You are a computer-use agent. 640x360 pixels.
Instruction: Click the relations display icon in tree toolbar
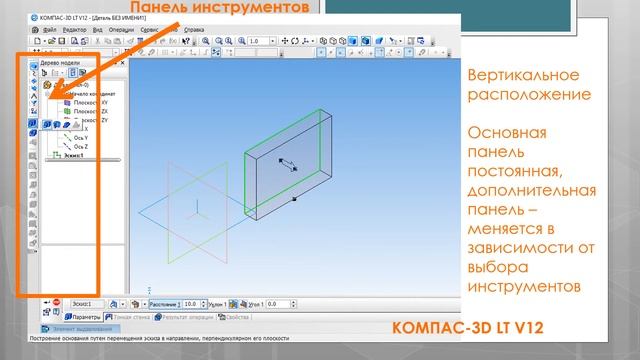[x=82, y=73]
